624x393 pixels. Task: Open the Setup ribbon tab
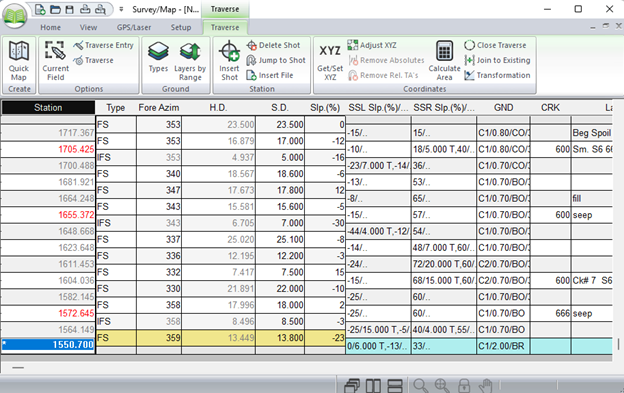pos(181,27)
